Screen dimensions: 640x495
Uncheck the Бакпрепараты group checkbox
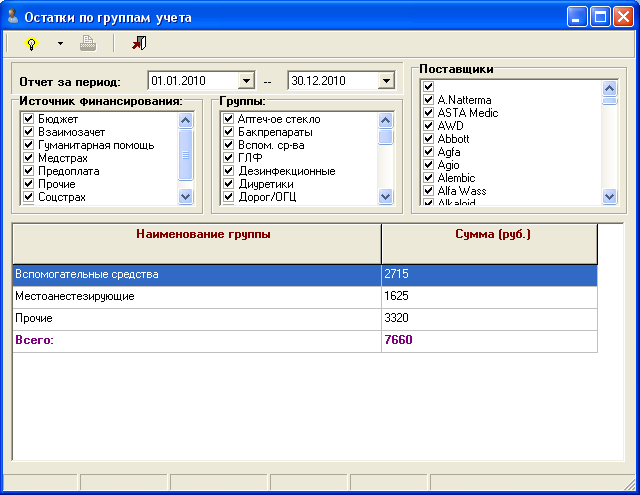pos(229,133)
